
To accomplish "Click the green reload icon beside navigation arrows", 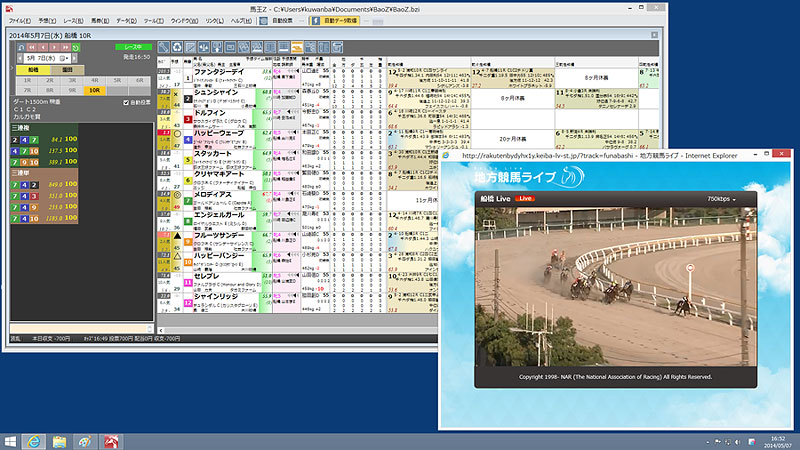I will (x=76, y=47).
